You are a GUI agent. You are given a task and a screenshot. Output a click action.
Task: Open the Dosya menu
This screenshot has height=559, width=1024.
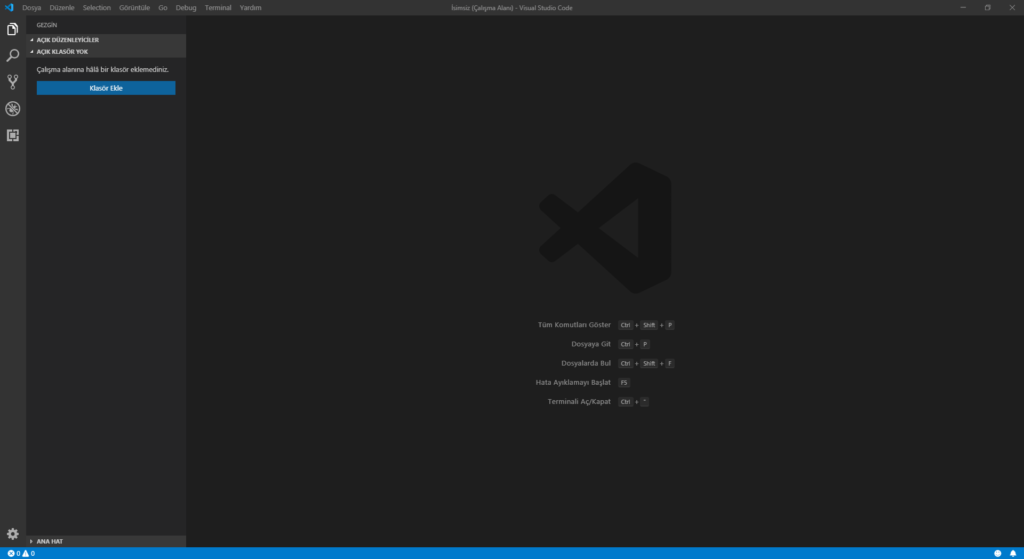[x=31, y=8]
